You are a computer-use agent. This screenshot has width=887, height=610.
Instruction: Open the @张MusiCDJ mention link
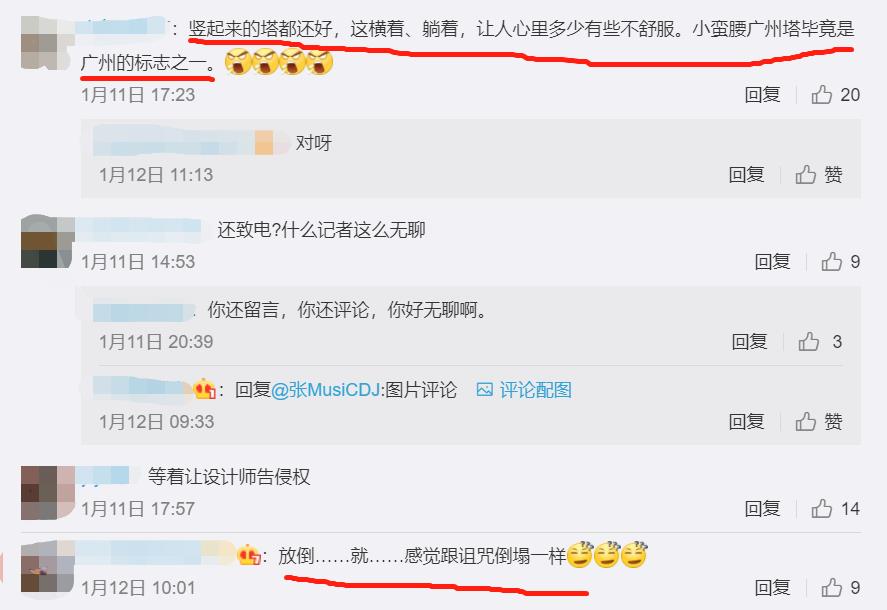326,390
